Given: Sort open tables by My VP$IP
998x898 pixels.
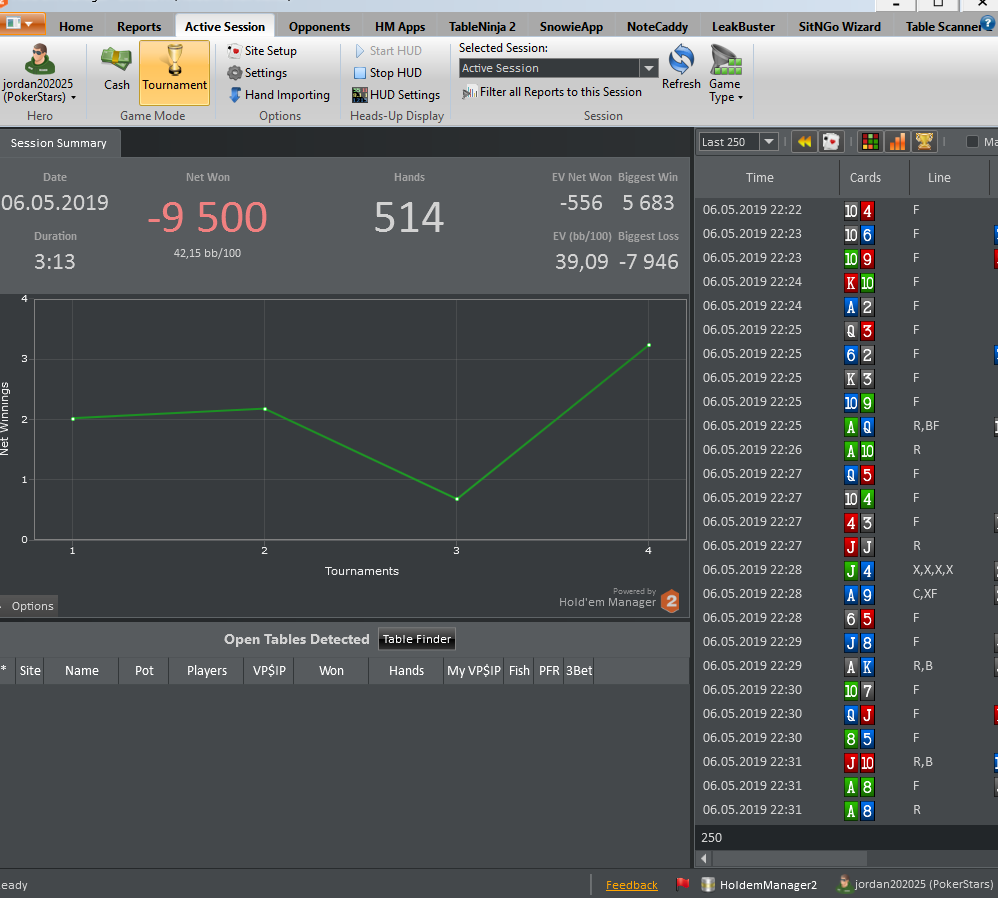Looking at the screenshot, I should tap(474, 671).
